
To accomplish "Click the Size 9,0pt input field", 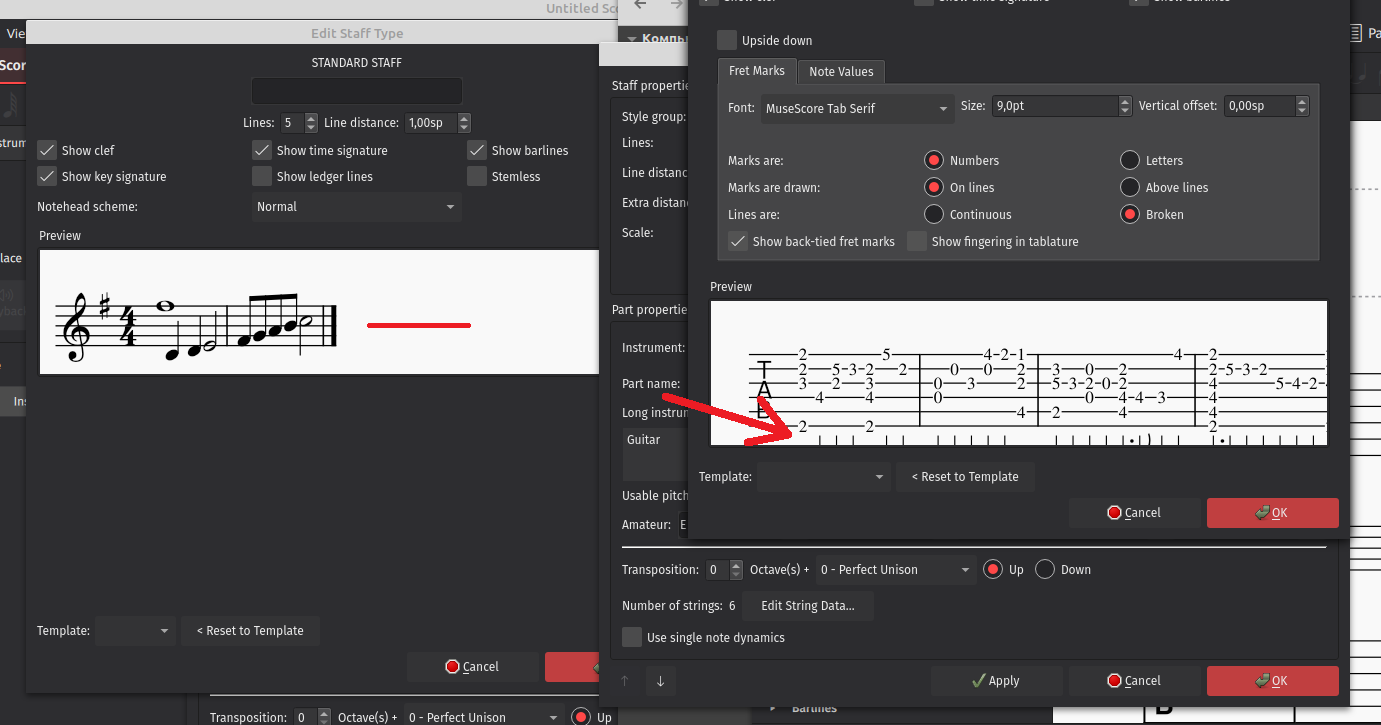I will pyautogui.click(x=1054, y=106).
